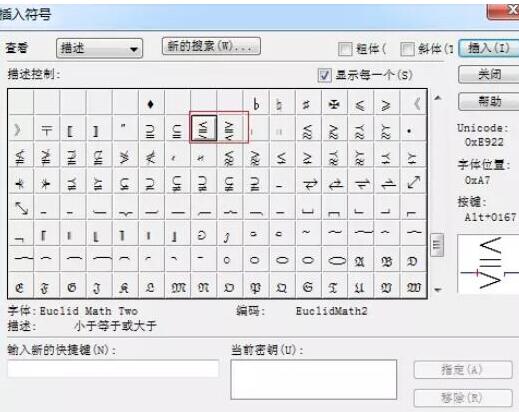
Task: Select the black diamond symbol
Action: click(x=150, y=104)
